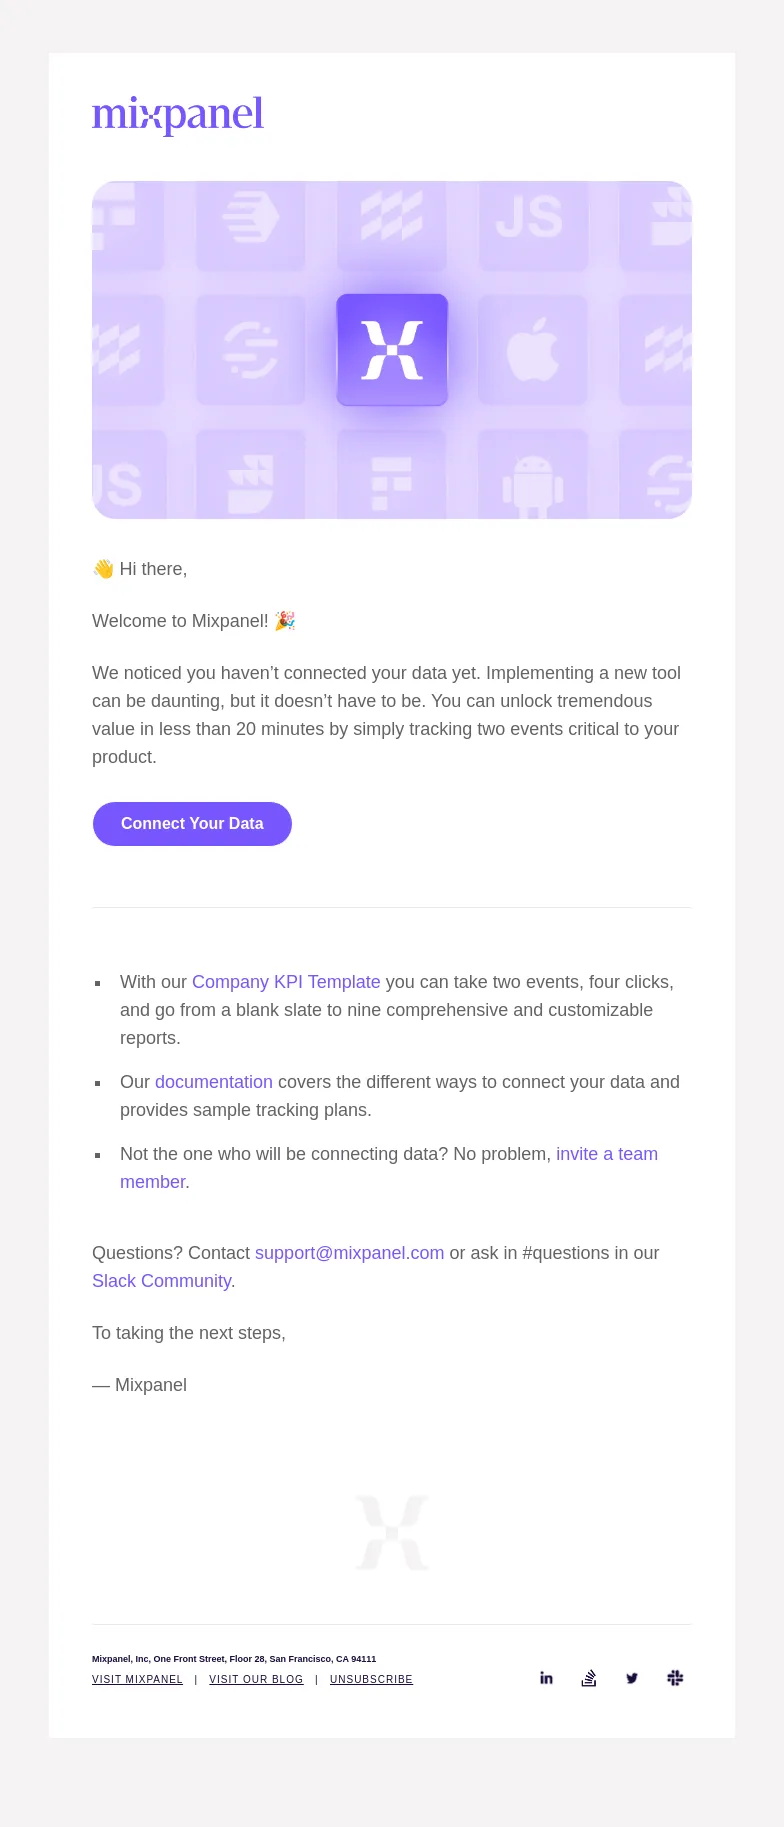Click the Mixpanel logo at top
Image resolution: width=784 pixels, height=1827 pixels.
[178, 115]
